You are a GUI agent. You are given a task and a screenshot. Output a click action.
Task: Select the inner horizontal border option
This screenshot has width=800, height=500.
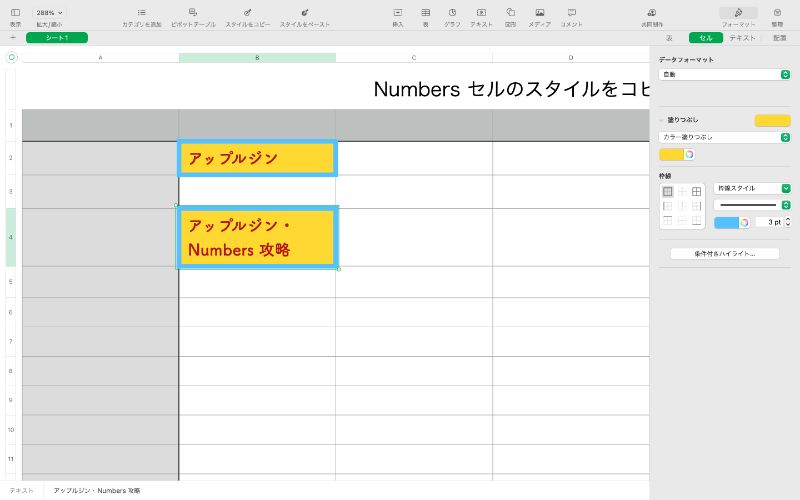682,220
